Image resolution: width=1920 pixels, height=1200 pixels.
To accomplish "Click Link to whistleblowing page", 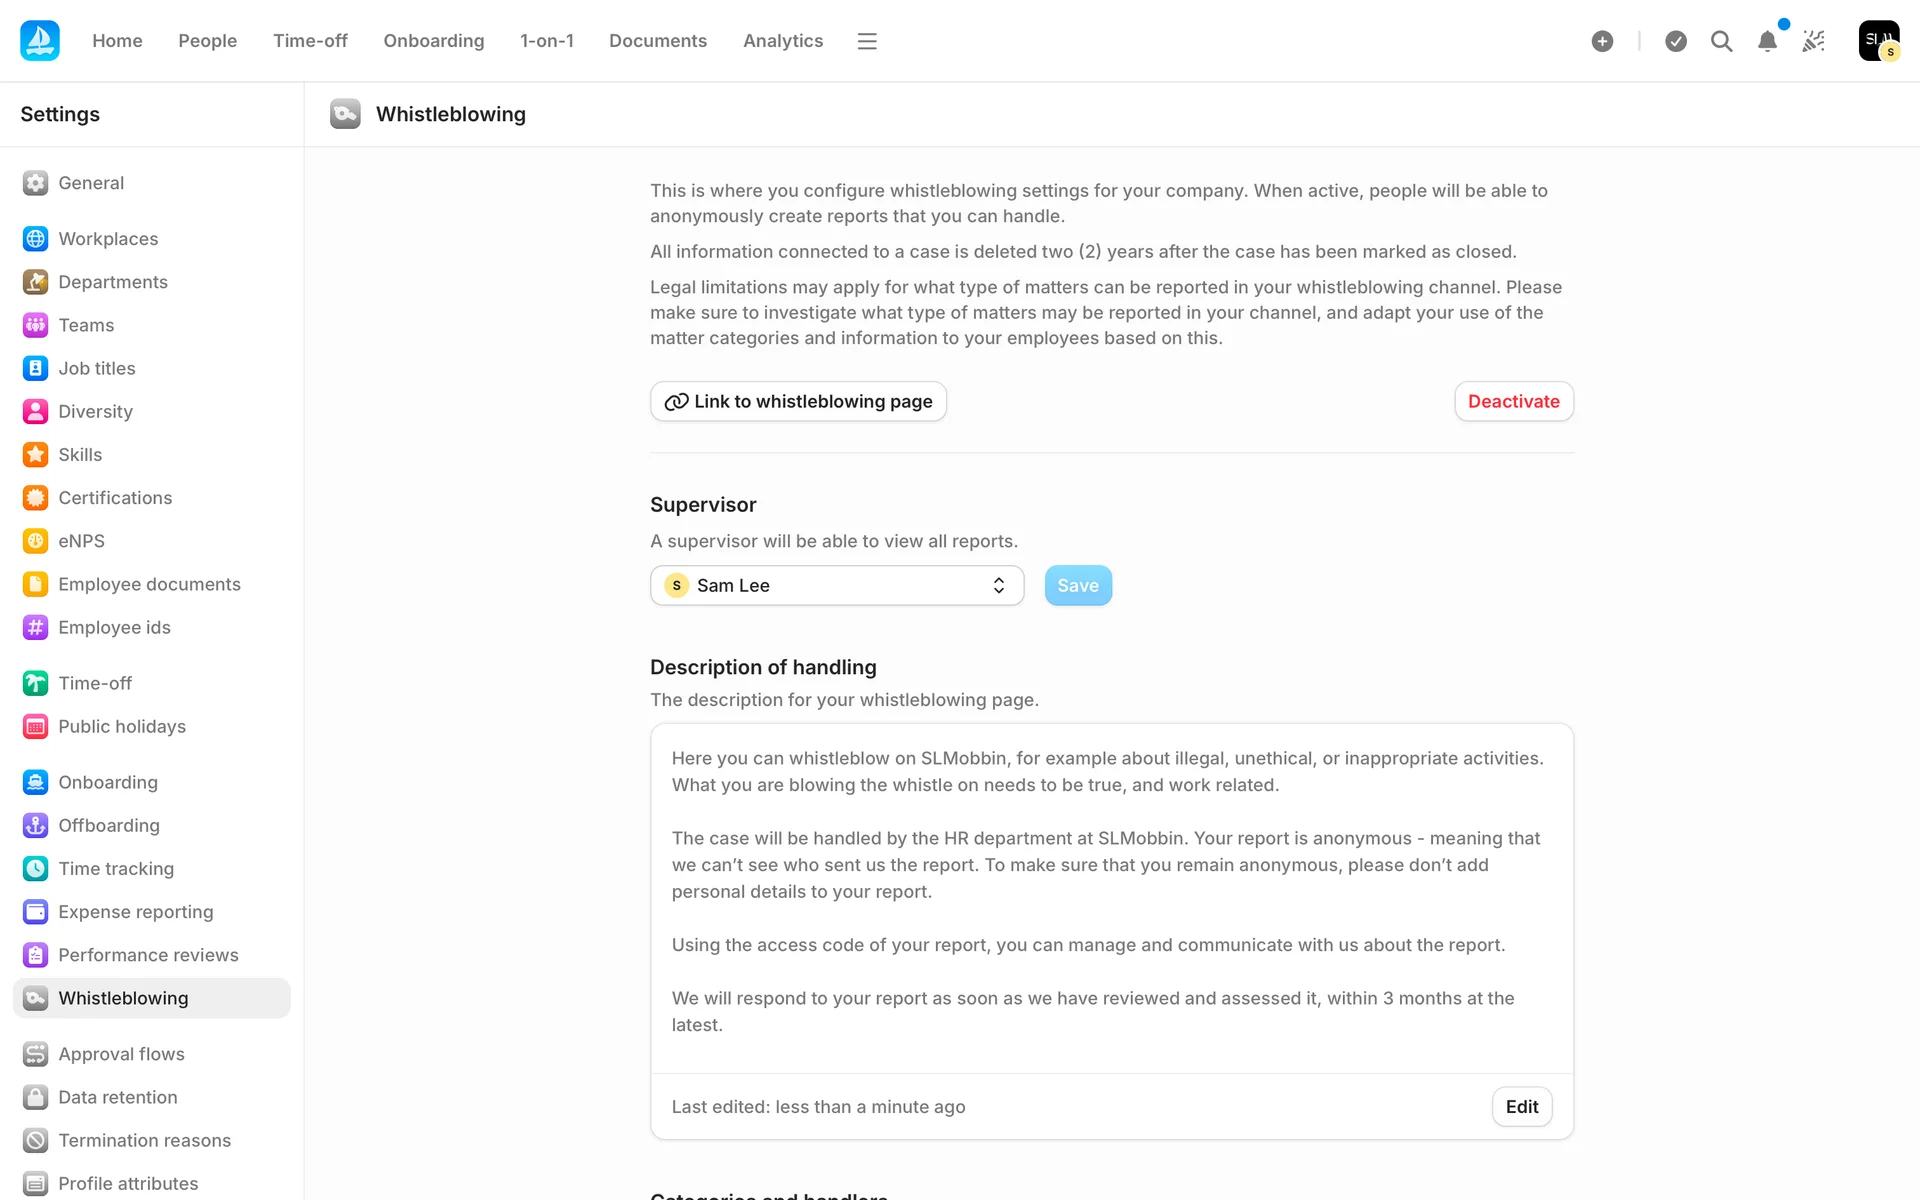I will 798,401.
